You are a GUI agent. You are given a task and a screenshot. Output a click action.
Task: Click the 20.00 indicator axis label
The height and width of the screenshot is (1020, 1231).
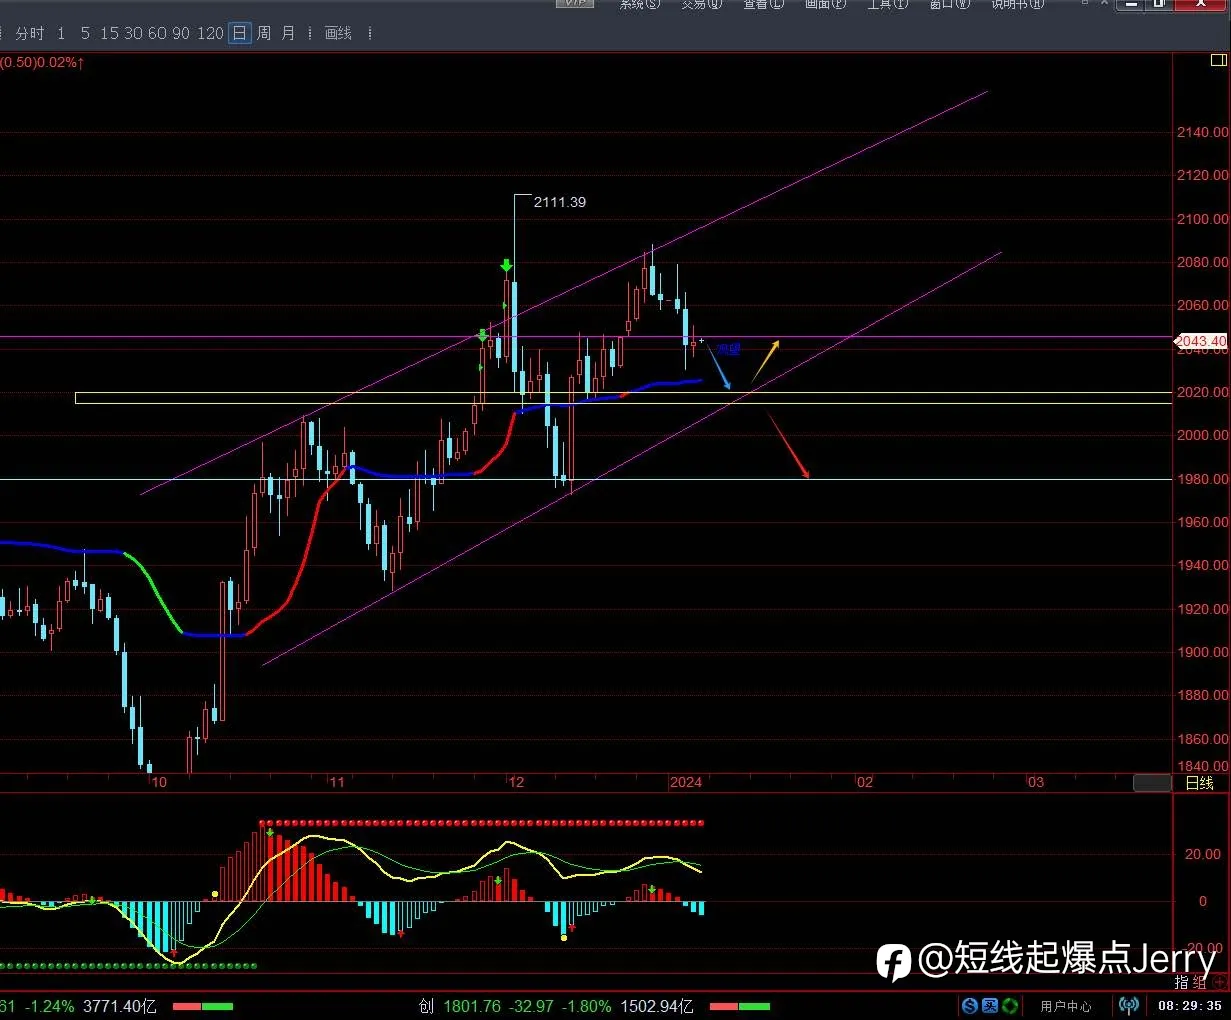click(1203, 854)
